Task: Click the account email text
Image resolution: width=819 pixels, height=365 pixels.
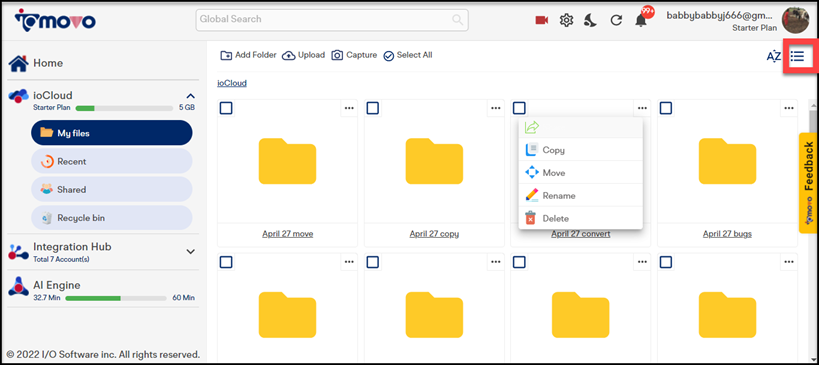Action: coord(720,16)
